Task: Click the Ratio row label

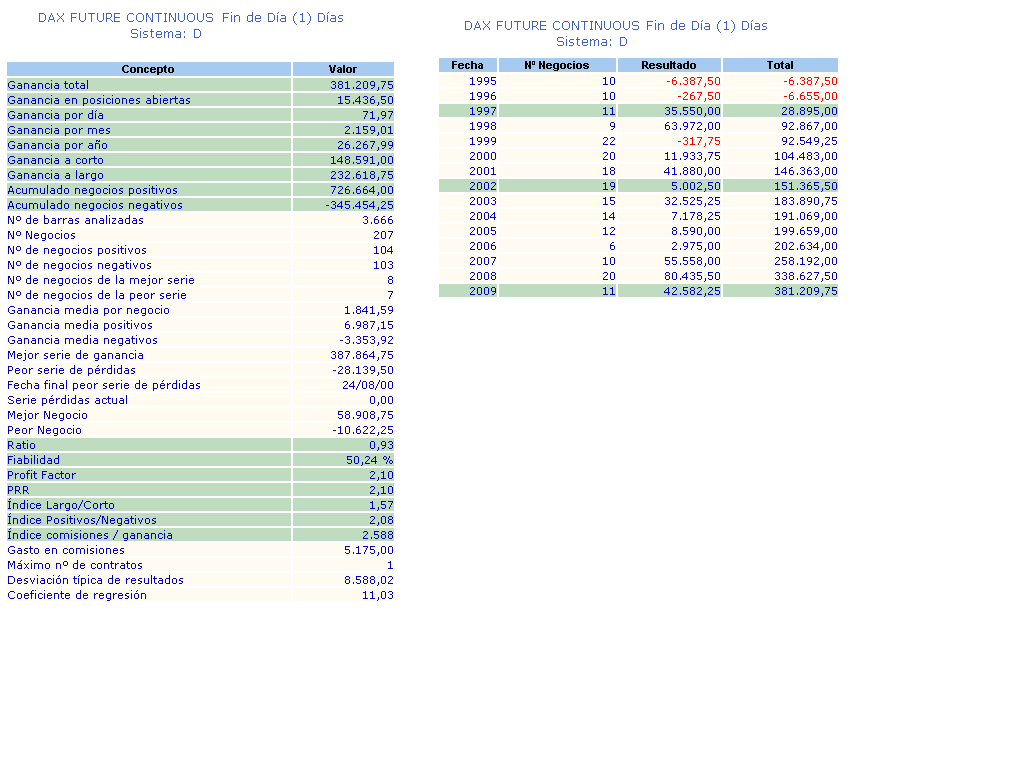Action: pyautogui.click(x=22, y=445)
